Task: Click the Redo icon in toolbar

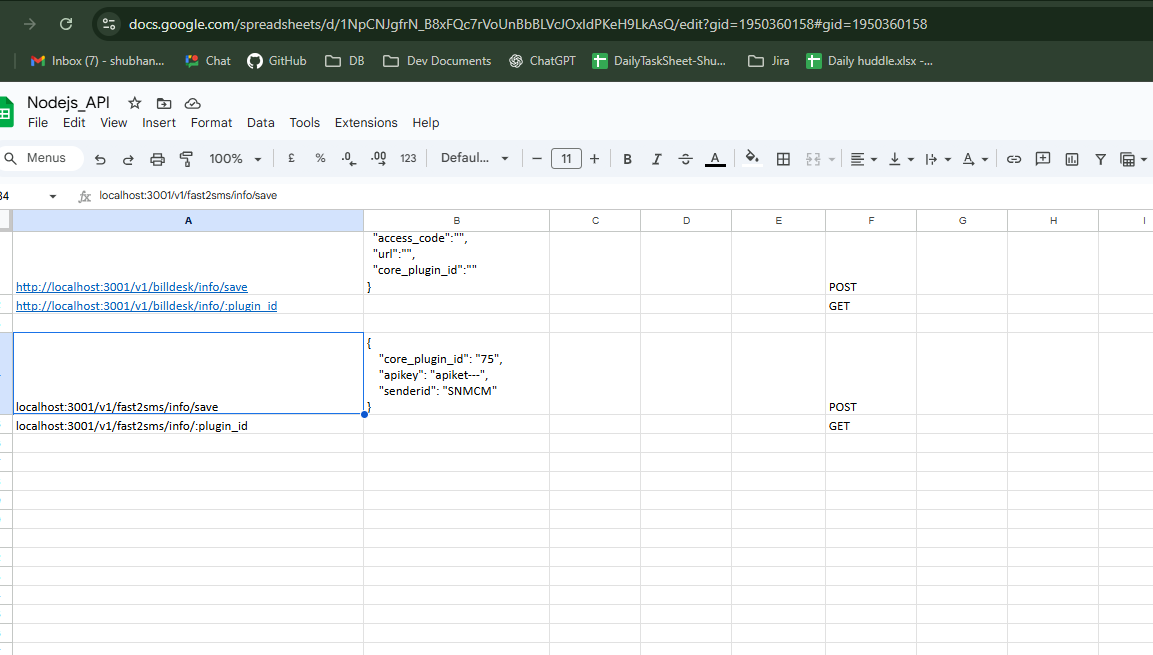Action: (x=128, y=159)
